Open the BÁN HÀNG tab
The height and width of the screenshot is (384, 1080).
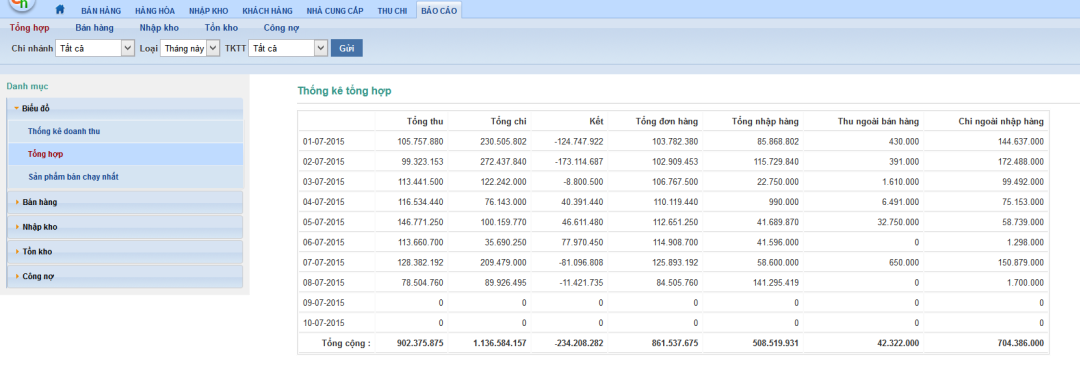click(x=101, y=11)
